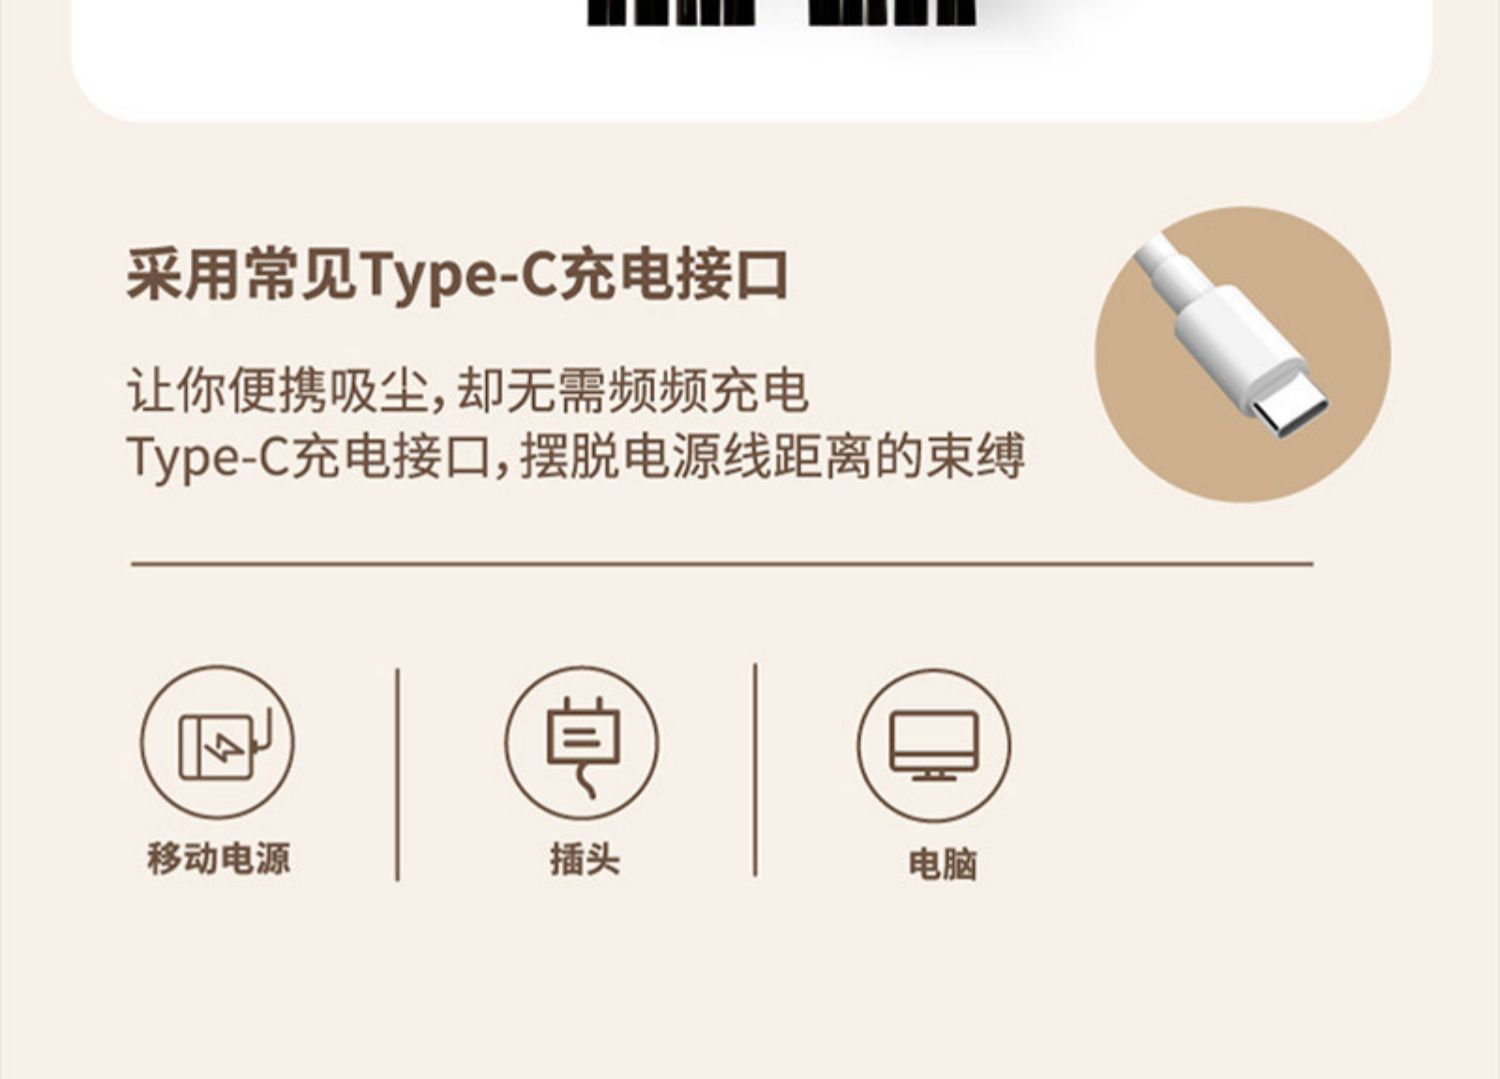Image resolution: width=1500 pixels, height=1079 pixels.
Task: Click the black barcode stripes at top
Action: (780, 12)
